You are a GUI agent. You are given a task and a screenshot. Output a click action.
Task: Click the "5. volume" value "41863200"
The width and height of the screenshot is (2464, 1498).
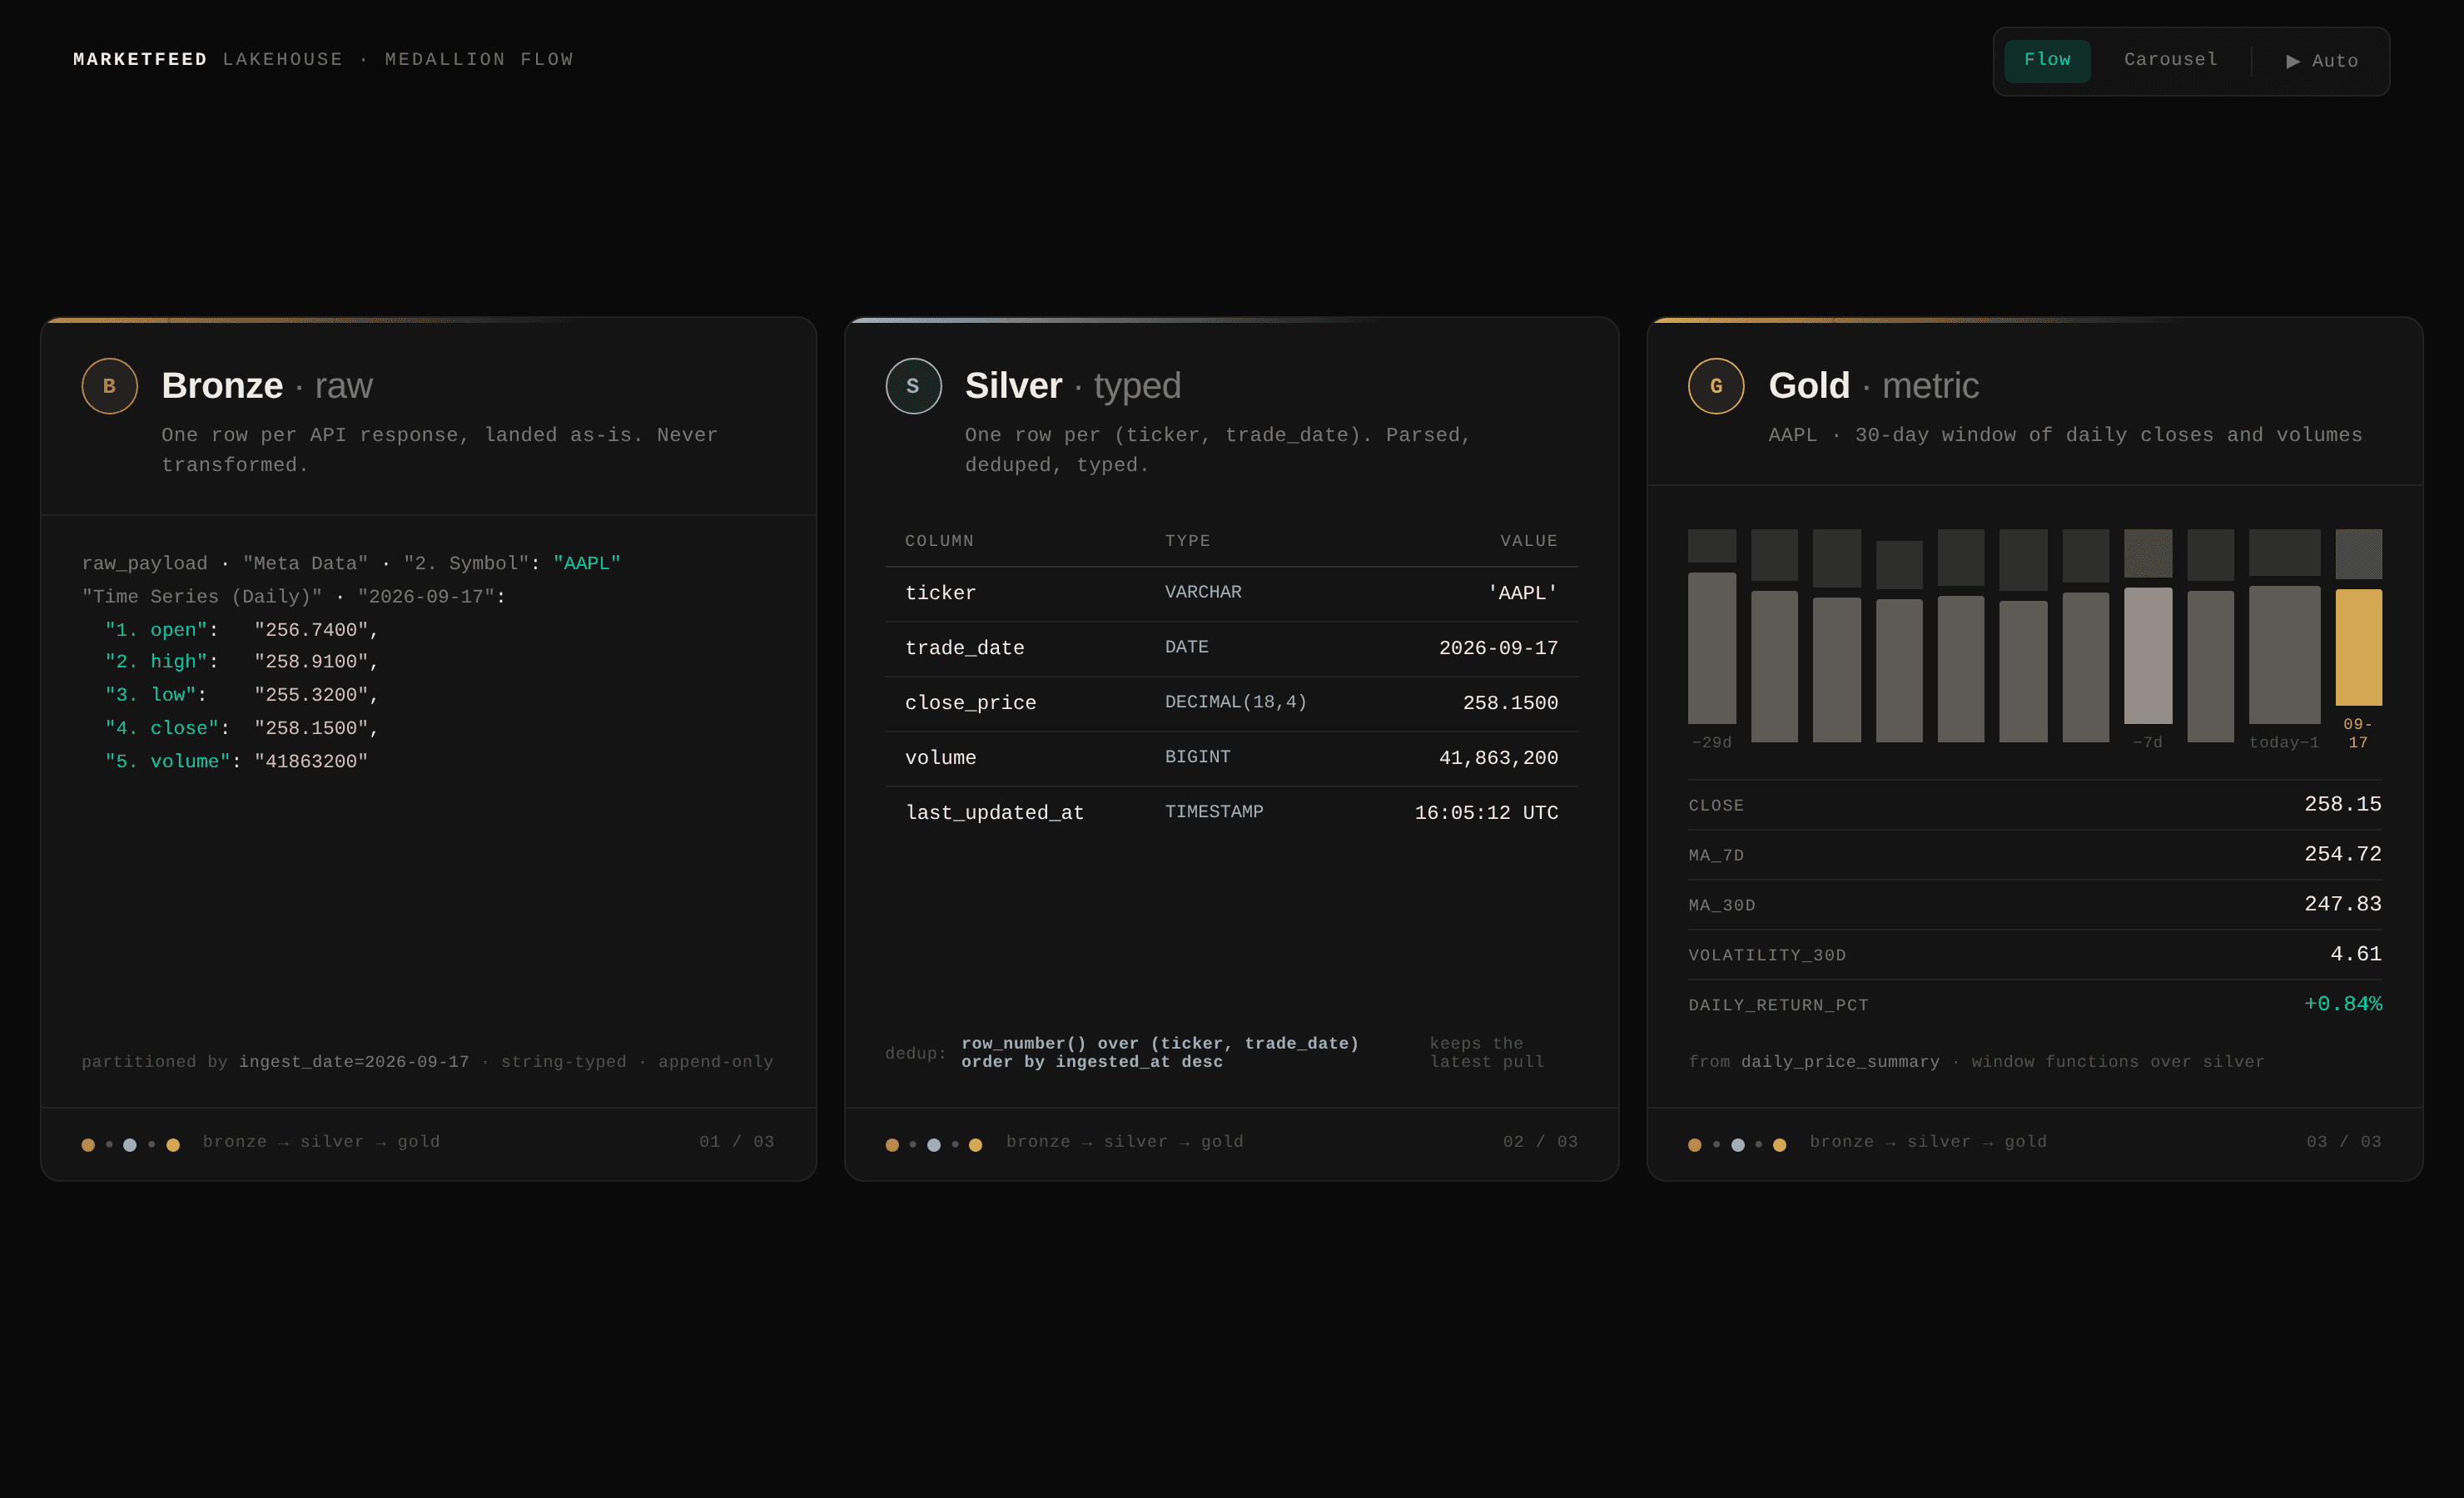pyautogui.click(x=311, y=761)
